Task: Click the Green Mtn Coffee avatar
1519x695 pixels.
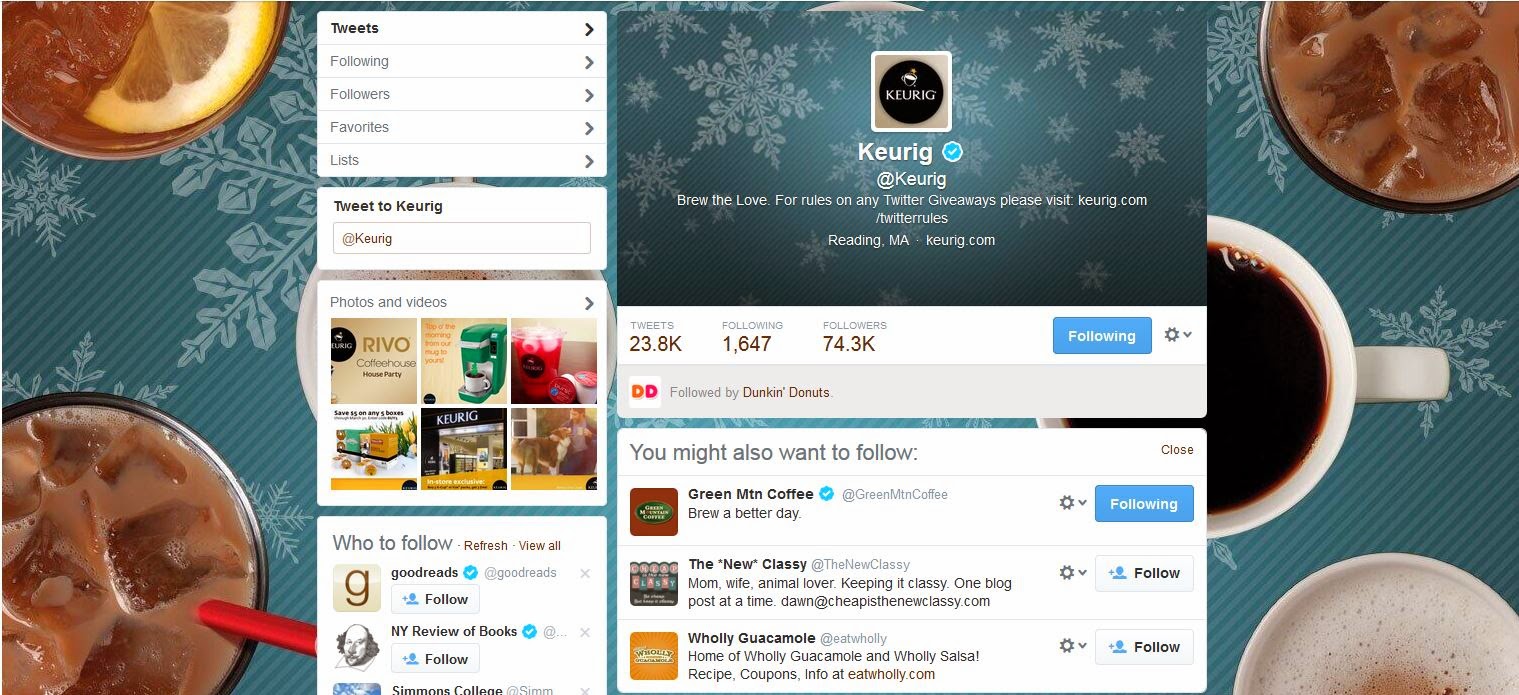Action: click(654, 512)
